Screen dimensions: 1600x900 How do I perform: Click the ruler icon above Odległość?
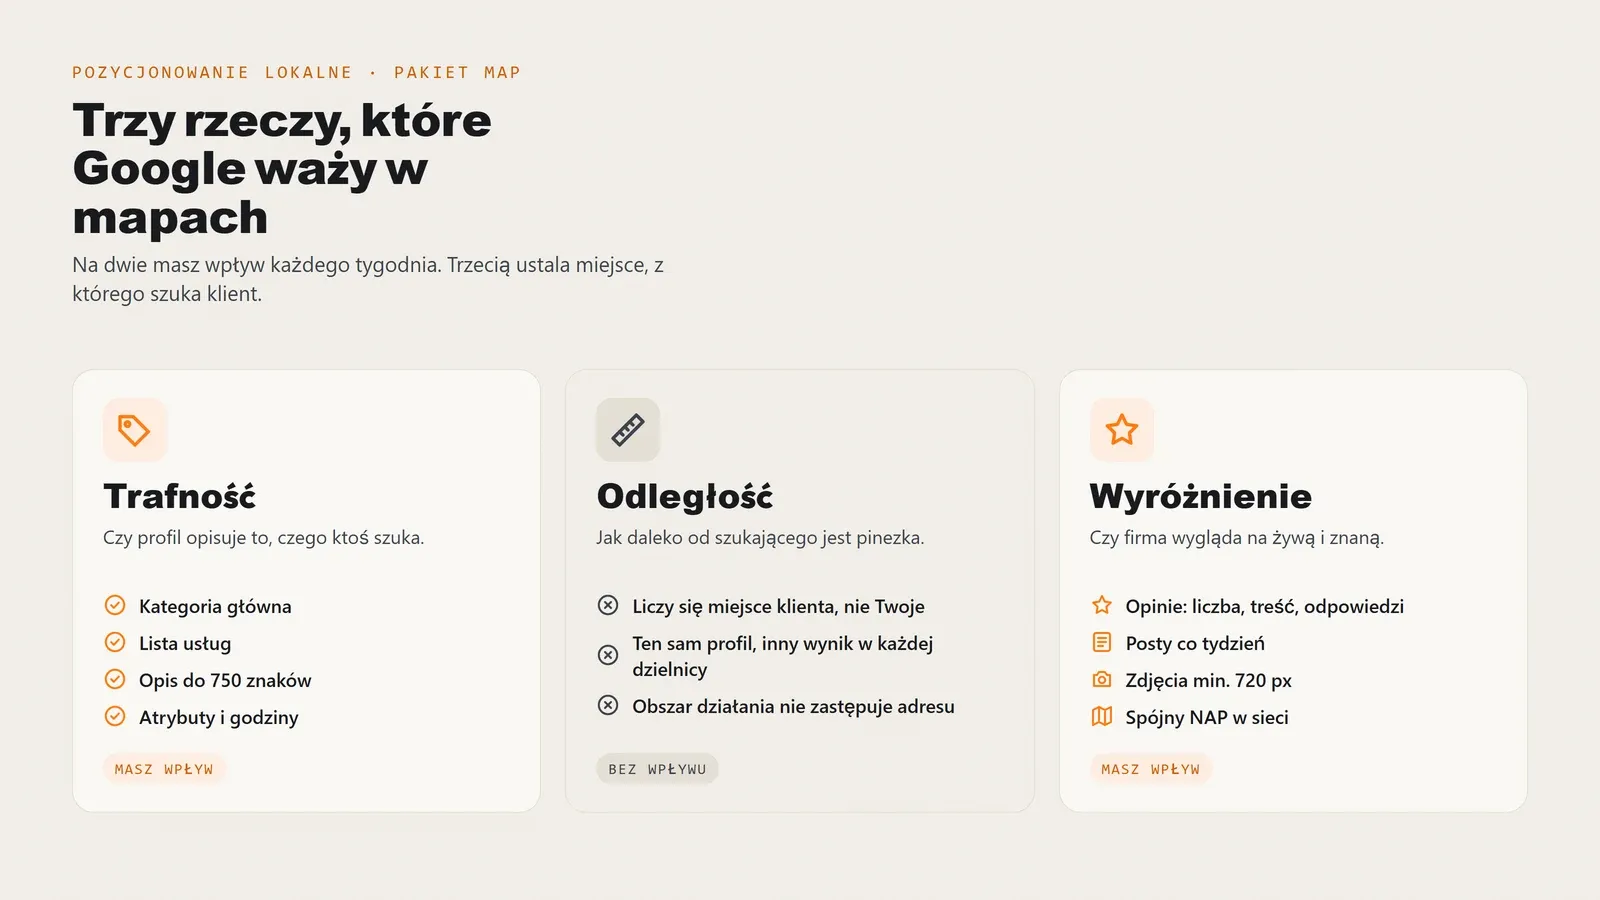tap(628, 430)
